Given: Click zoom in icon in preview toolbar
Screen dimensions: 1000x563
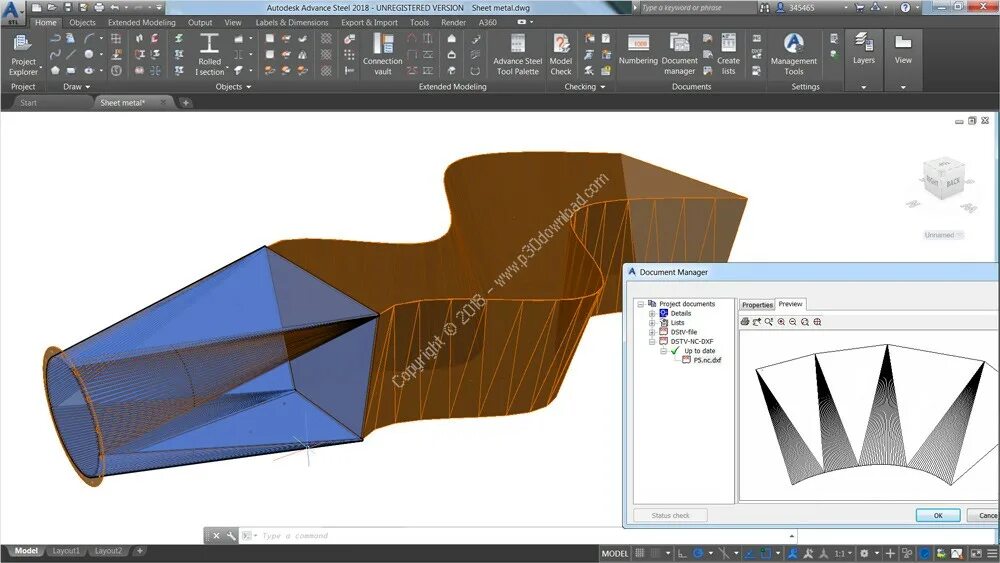Looking at the screenshot, I should coord(781,322).
